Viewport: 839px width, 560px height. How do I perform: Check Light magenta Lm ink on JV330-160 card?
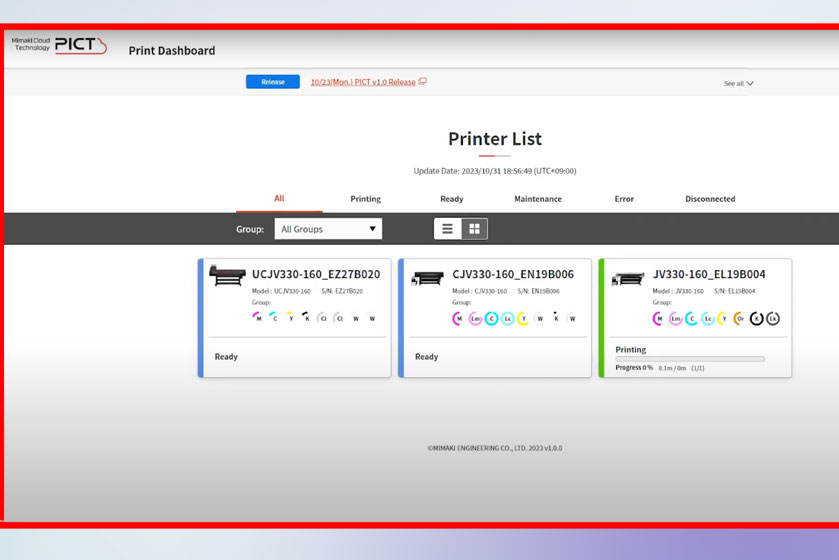tap(675, 319)
